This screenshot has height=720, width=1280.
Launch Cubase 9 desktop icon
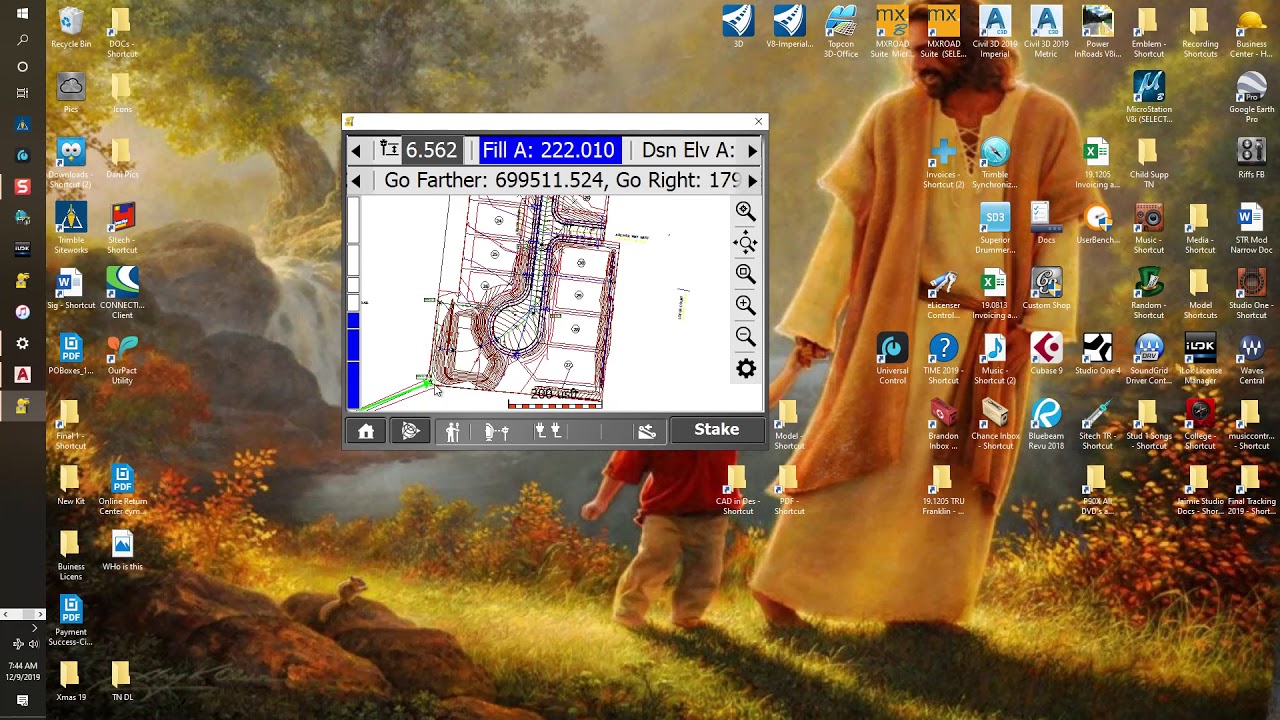pyautogui.click(x=1046, y=354)
